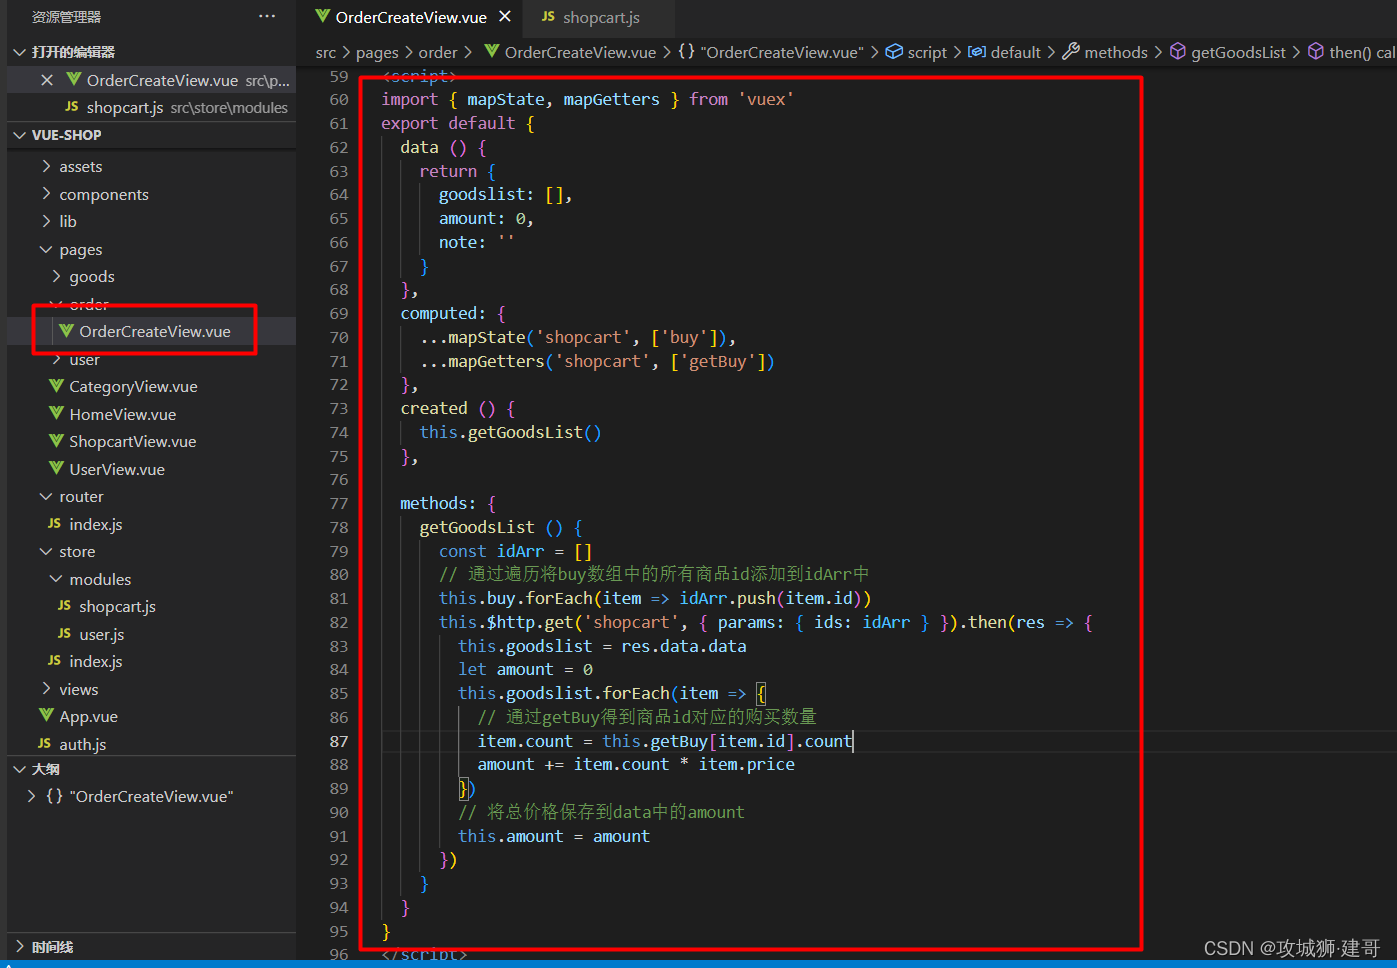Collapse the pages folder
Image resolution: width=1397 pixels, height=968 pixels.
pyautogui.click(x=46, y=249)
